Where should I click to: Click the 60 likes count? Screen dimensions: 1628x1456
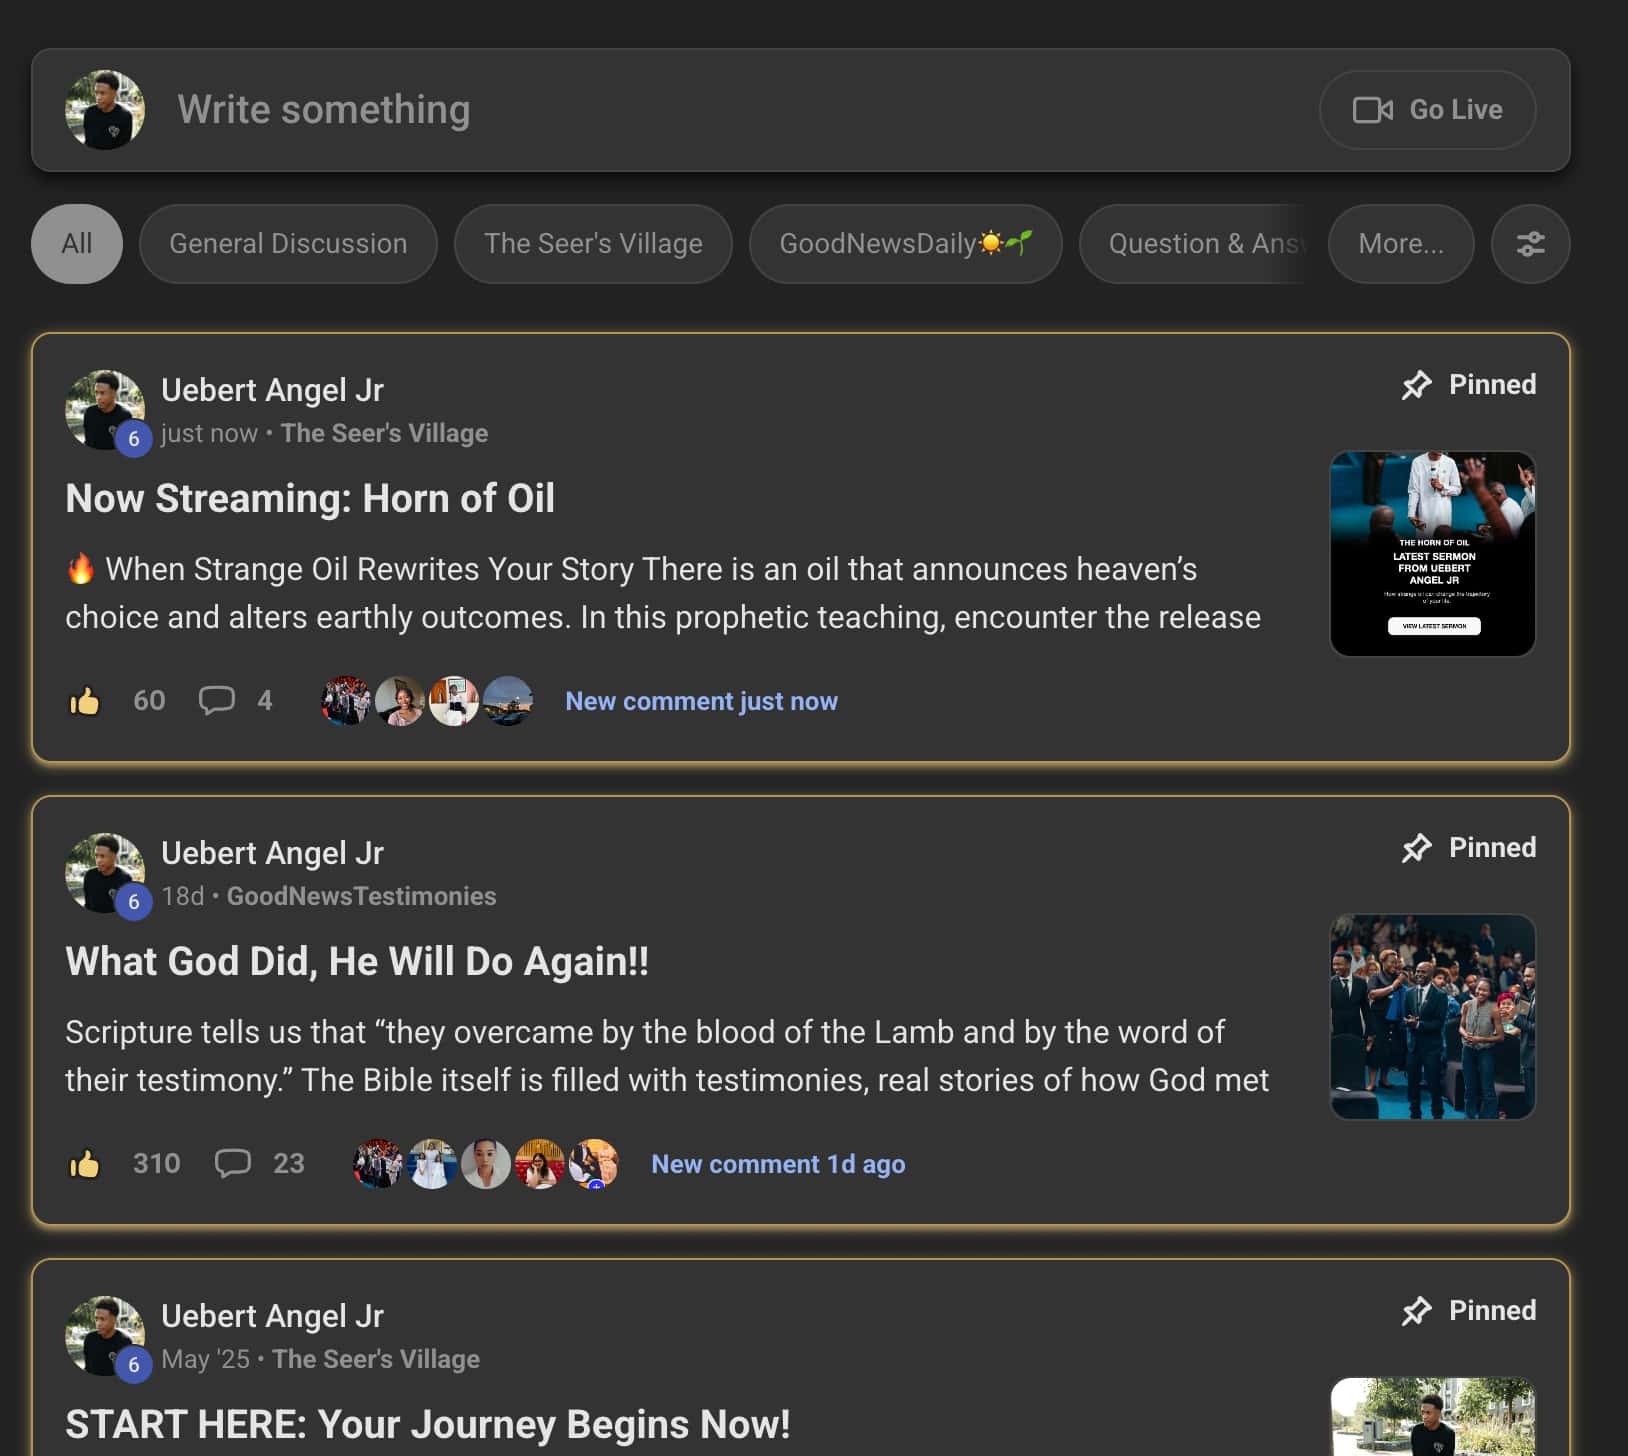coord(149,700)
